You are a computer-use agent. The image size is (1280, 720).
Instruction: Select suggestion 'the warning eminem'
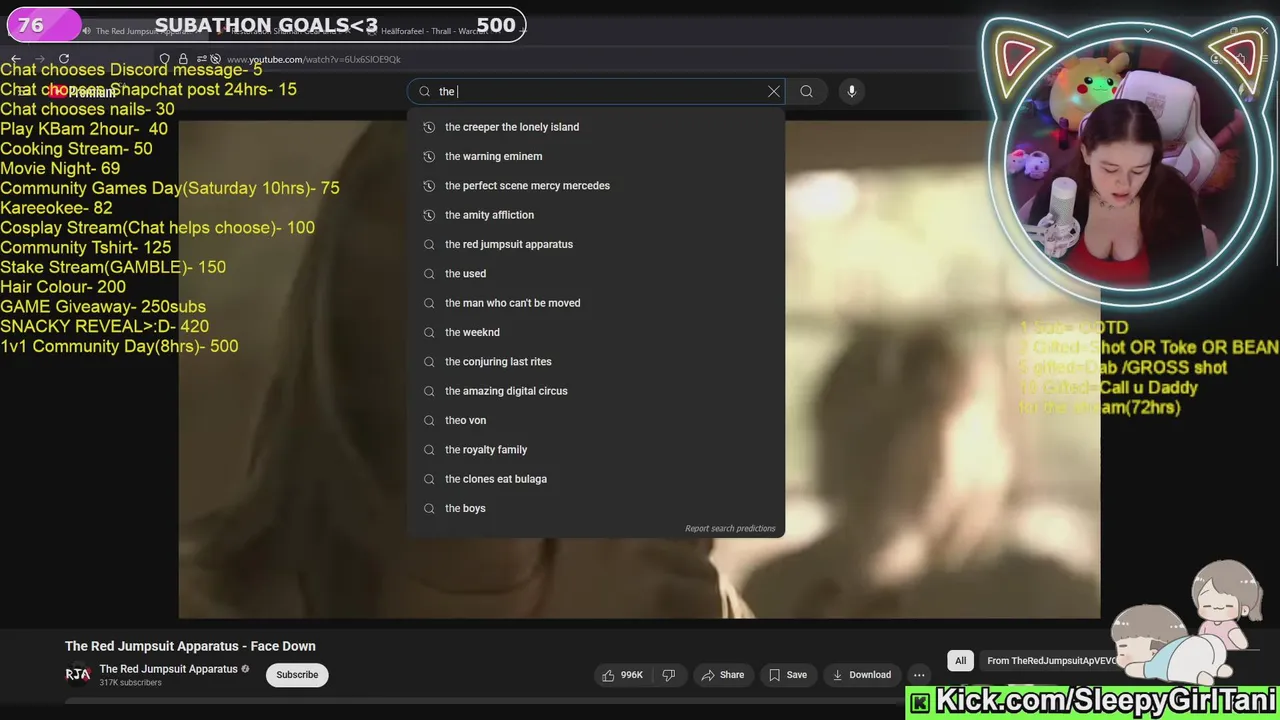point(596,156)
